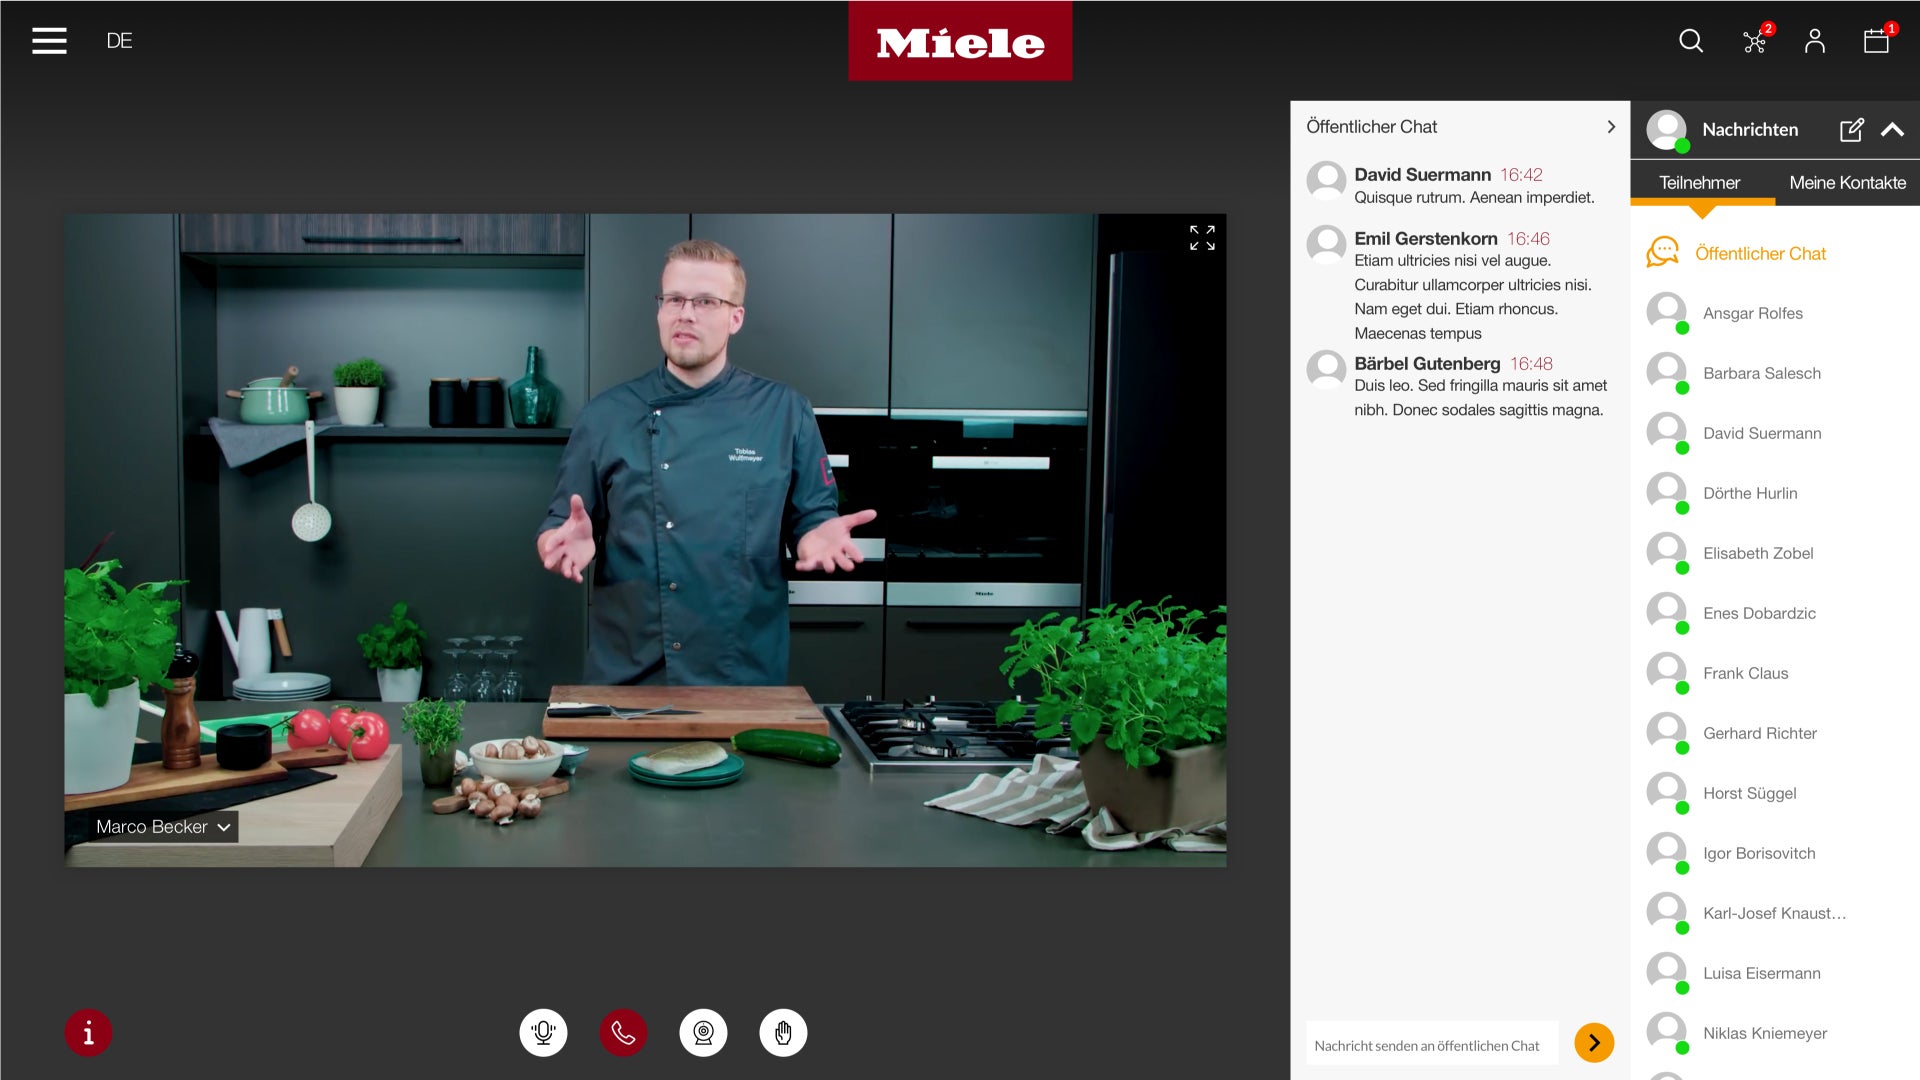Image resolution: width=1920 pixels, height=1080 pixels.
Task: Switch to the Meine Kontakte tab
Action: coord(1847,183)
